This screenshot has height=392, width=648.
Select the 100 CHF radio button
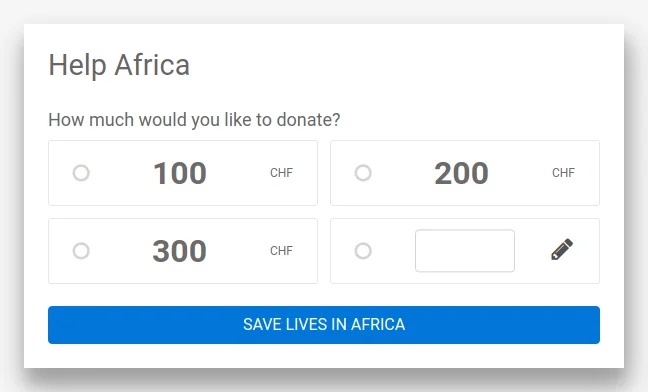(x=81, y=173)
